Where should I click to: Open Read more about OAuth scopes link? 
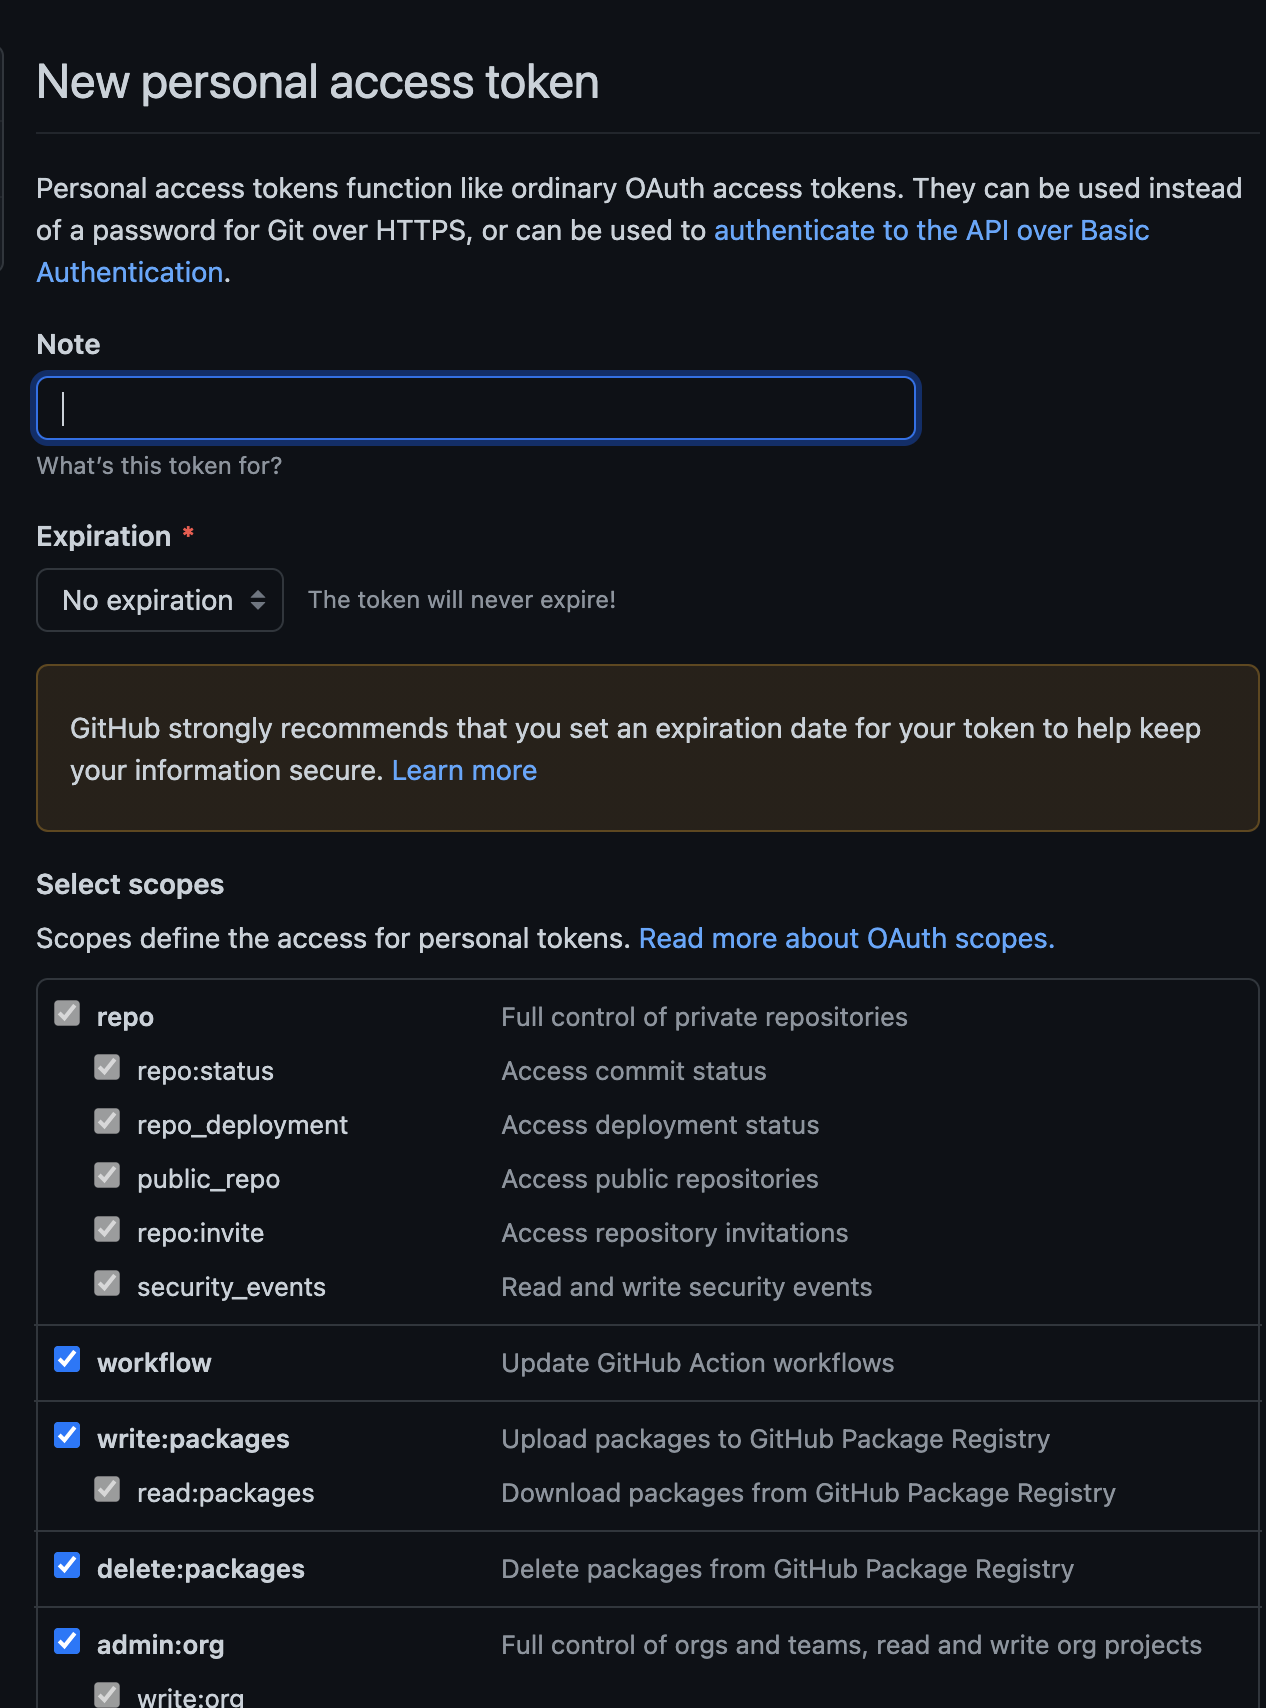click(846, 939)
